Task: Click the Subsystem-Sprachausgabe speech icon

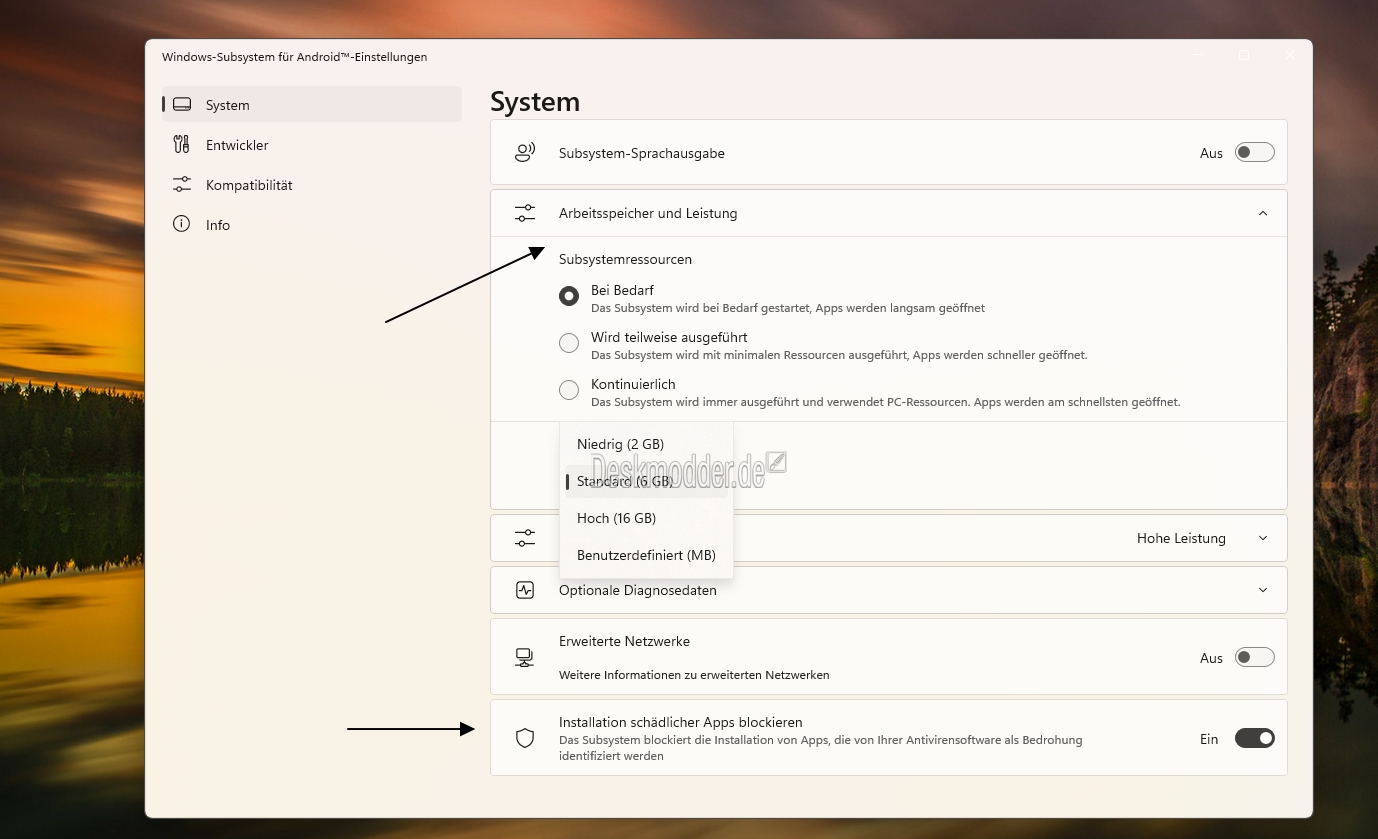Action: (525, 153)
